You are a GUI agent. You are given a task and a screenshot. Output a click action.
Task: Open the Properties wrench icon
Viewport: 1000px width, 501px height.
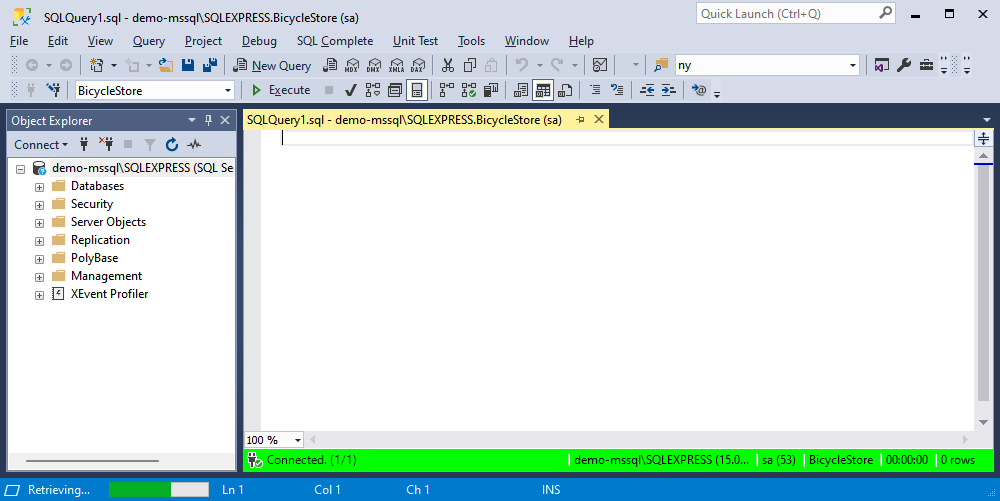click(x=904, y=65)
